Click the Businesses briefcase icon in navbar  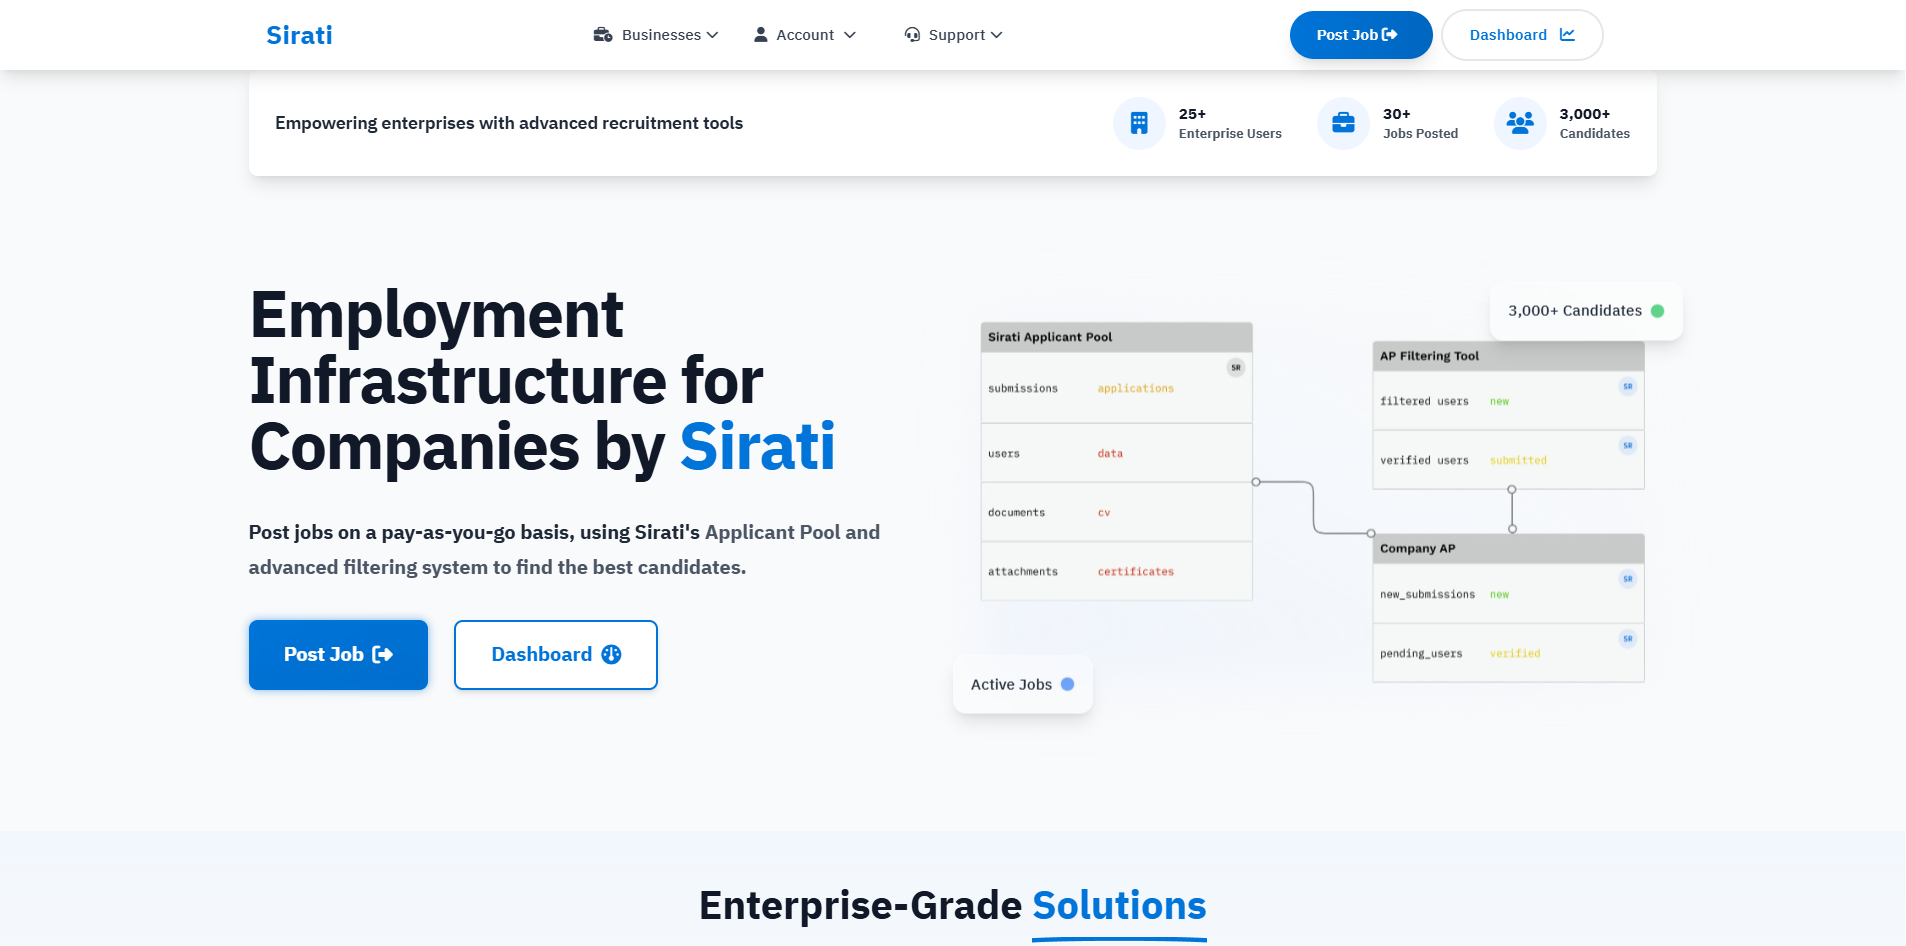[603, 35]
